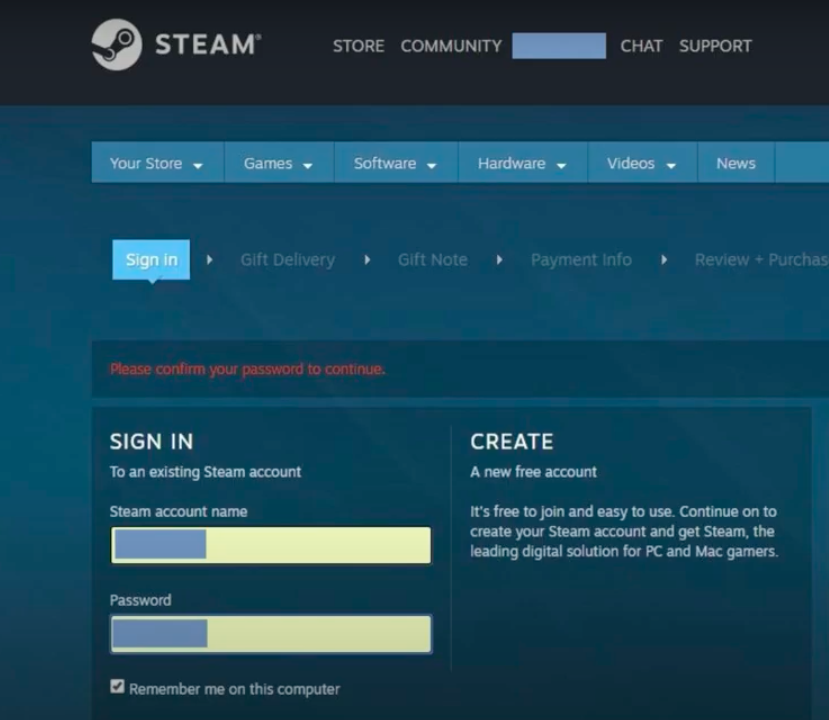
Task: Open the Software dropdown menu
Action: coord(394,163)
